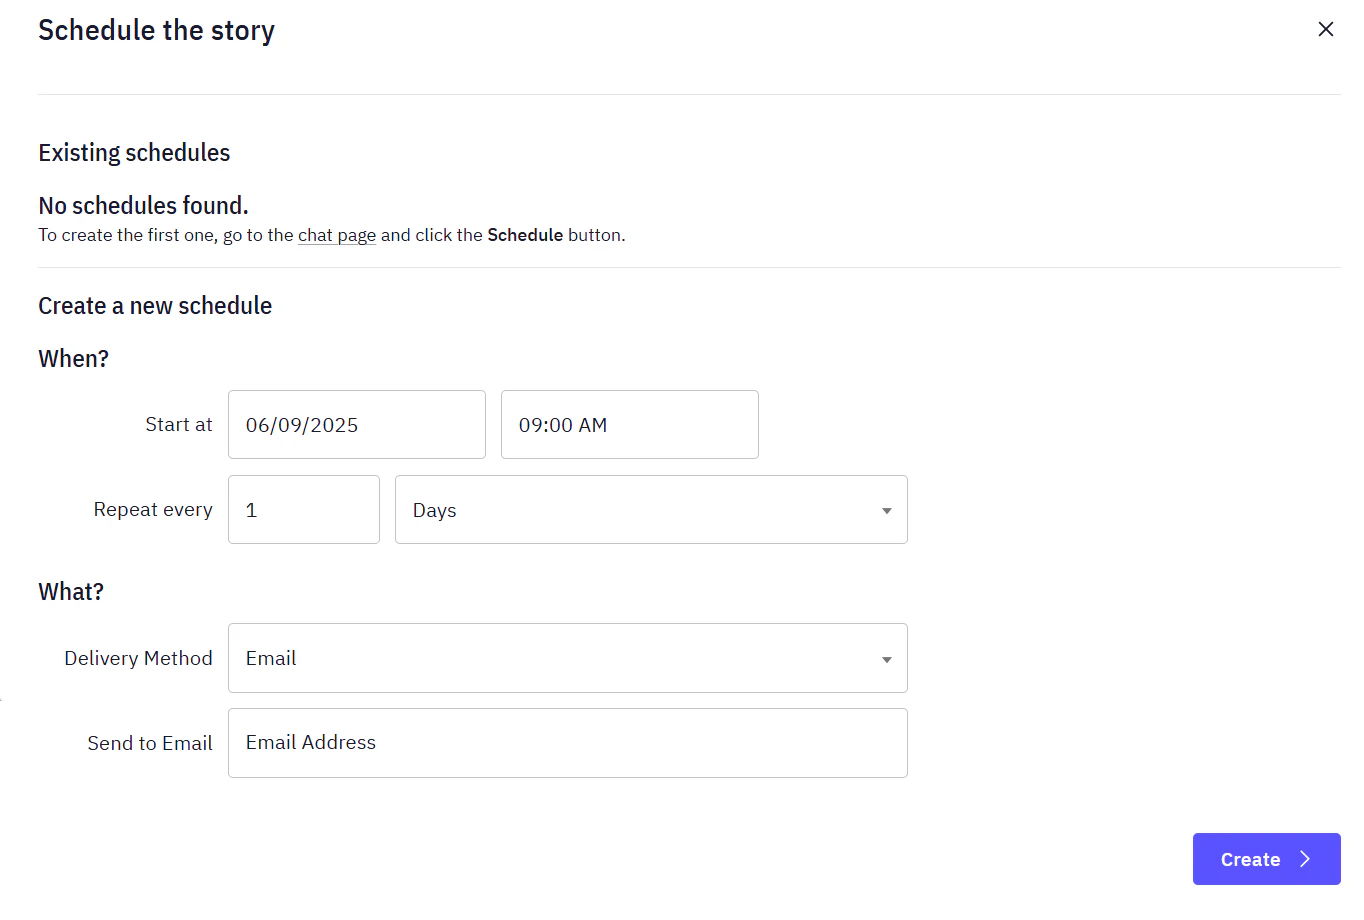Click the dropdown arrow on the Days selector
Image resolution: width=1364 pixels, height=920 pixels.
click(x=885, y=510)
